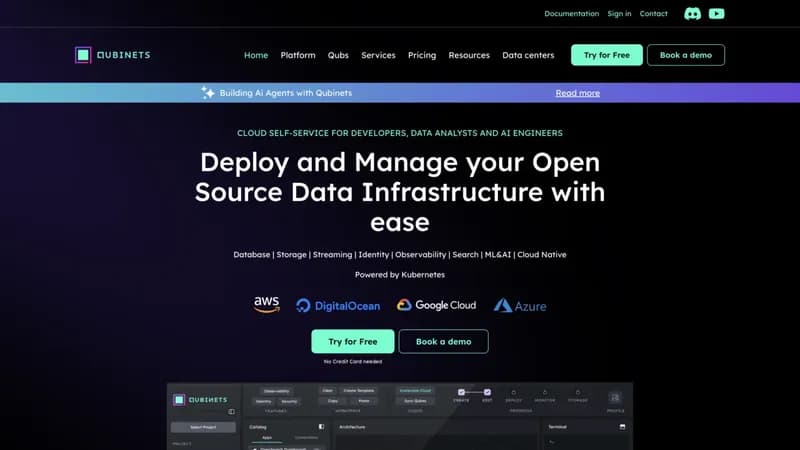Screen dimensions: 800x450
Task: Click Observability chip in dashboard preview
Action: (x=276, y=391)
